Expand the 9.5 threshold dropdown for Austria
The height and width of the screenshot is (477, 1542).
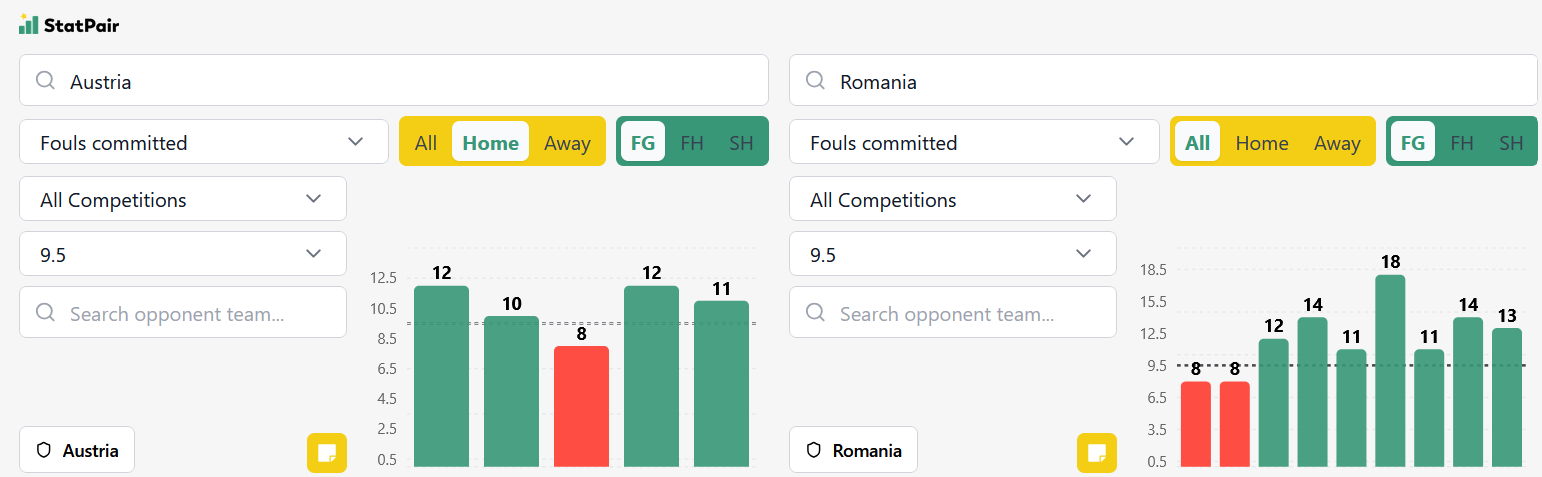[183, 254]
